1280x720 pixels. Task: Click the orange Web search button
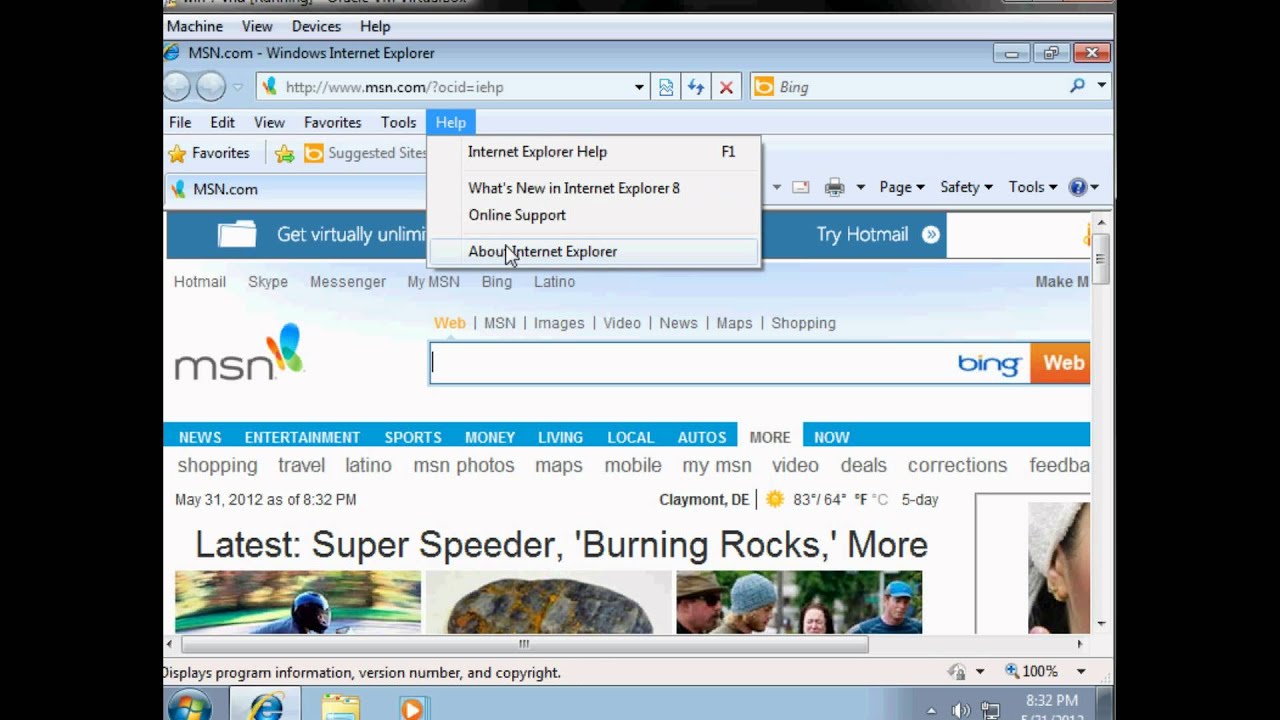click(x=1060, y=363)
